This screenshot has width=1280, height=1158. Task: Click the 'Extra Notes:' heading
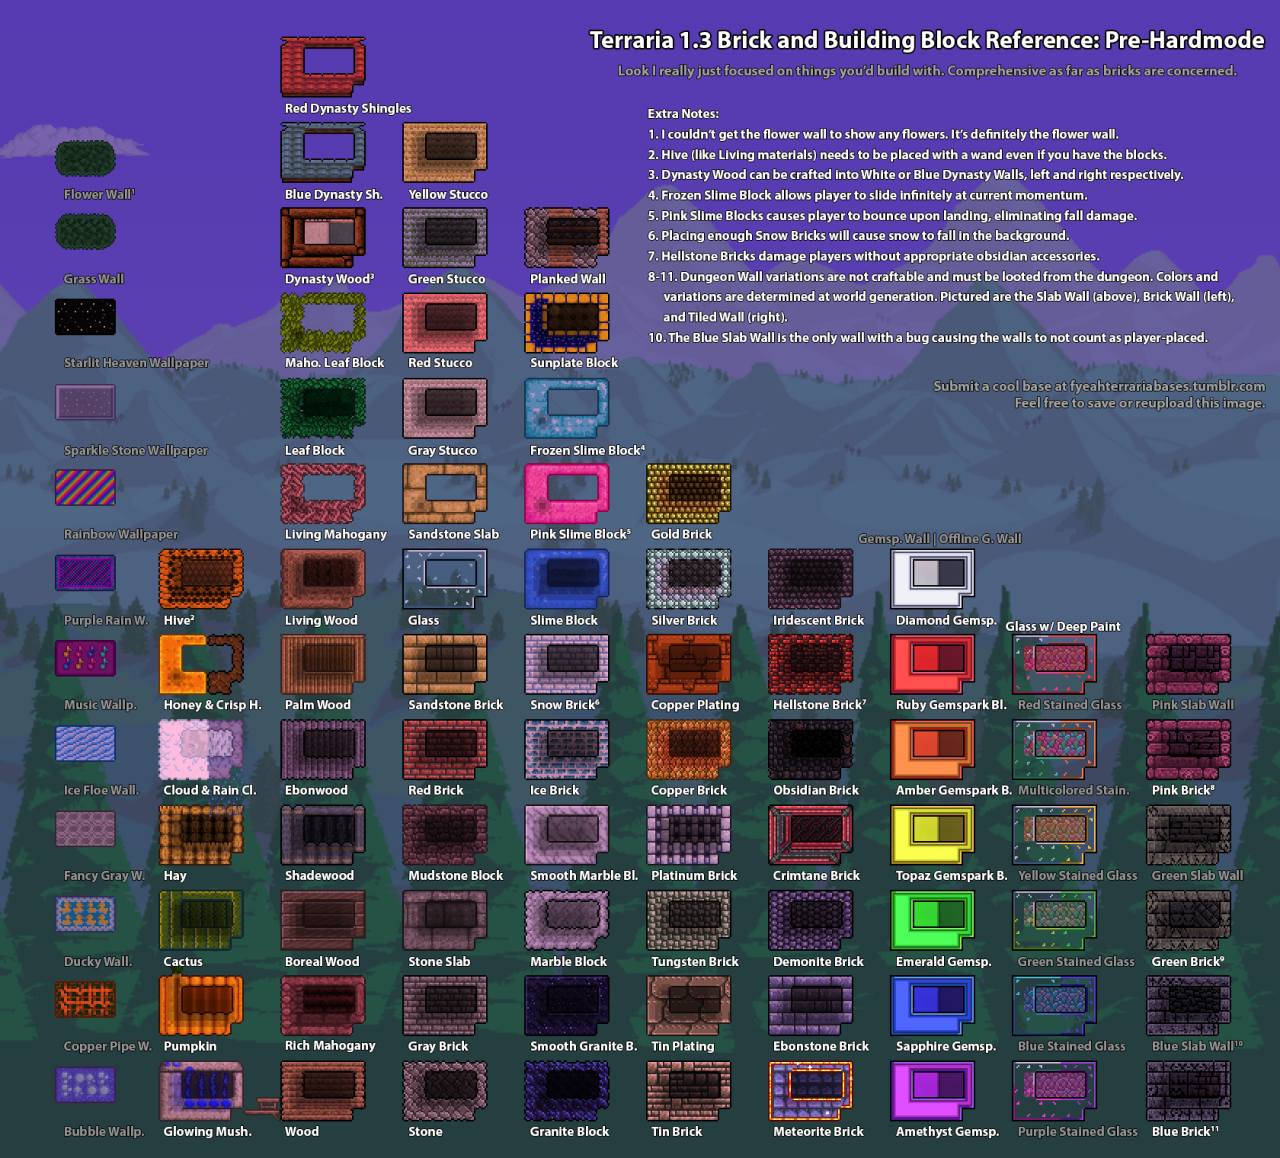click(683, 114)
